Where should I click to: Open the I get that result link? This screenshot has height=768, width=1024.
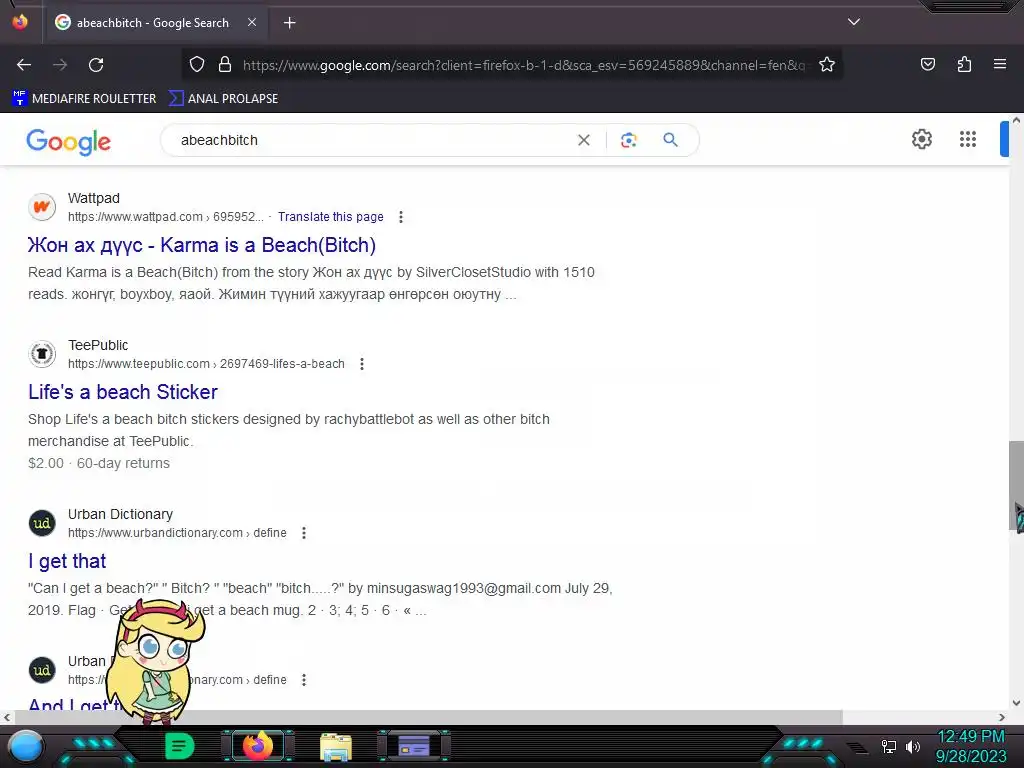(x=67, y=561)
